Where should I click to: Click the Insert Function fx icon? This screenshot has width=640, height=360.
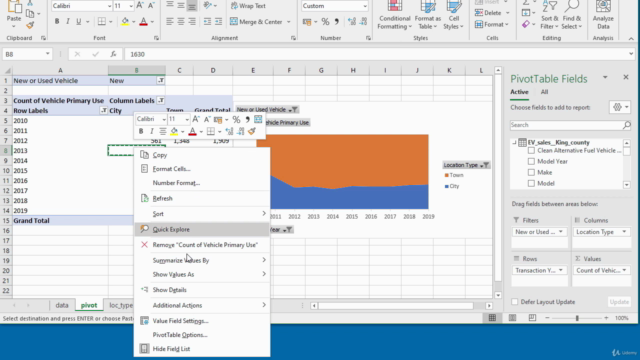tap(113, 54)
